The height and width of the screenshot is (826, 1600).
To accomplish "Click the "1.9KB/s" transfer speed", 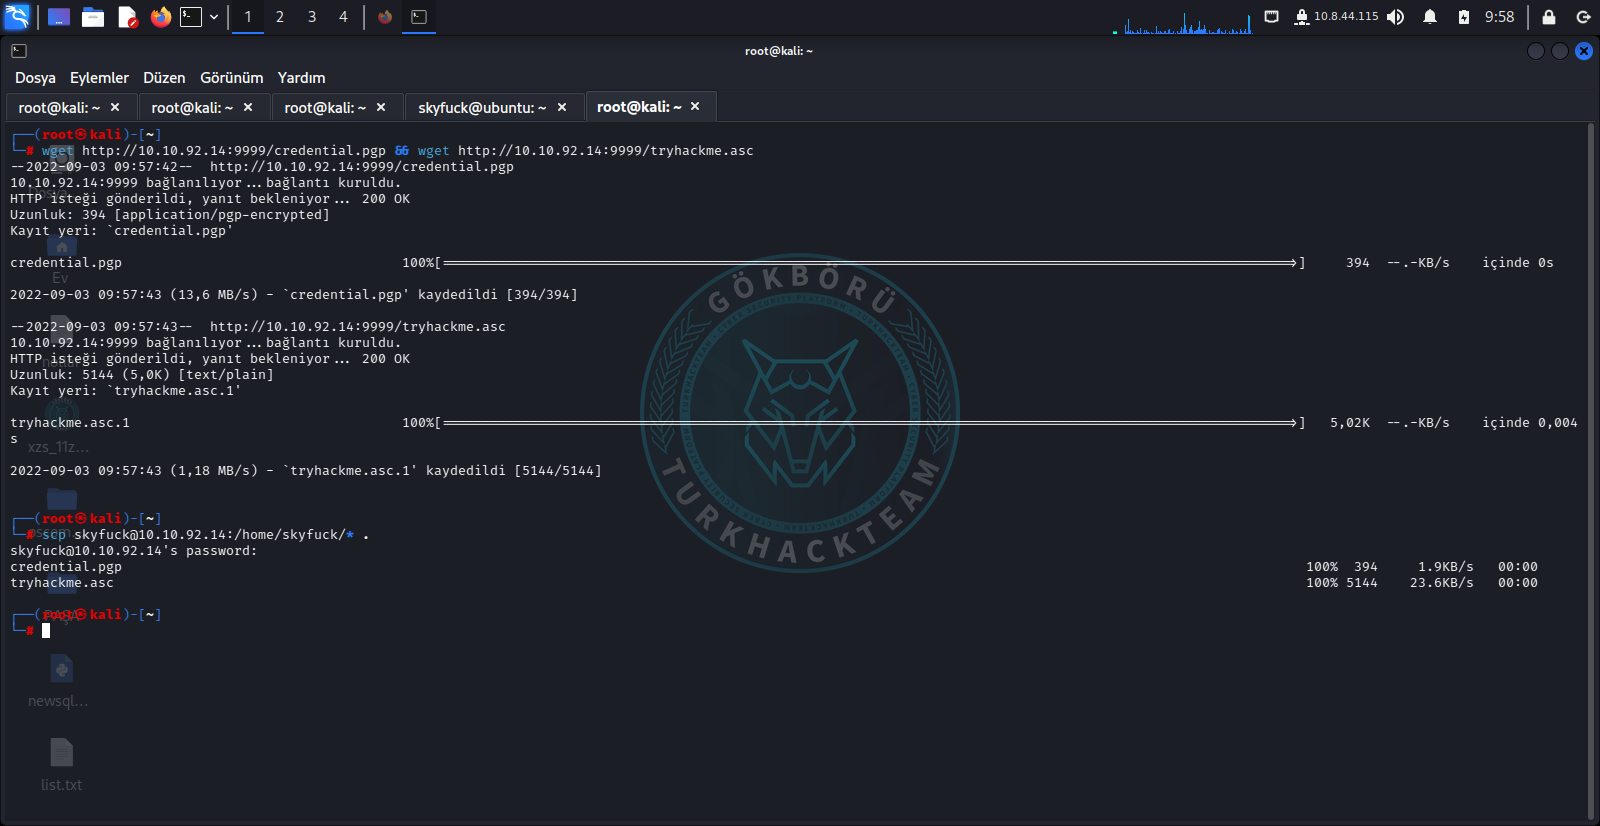I will [1446, 567].
